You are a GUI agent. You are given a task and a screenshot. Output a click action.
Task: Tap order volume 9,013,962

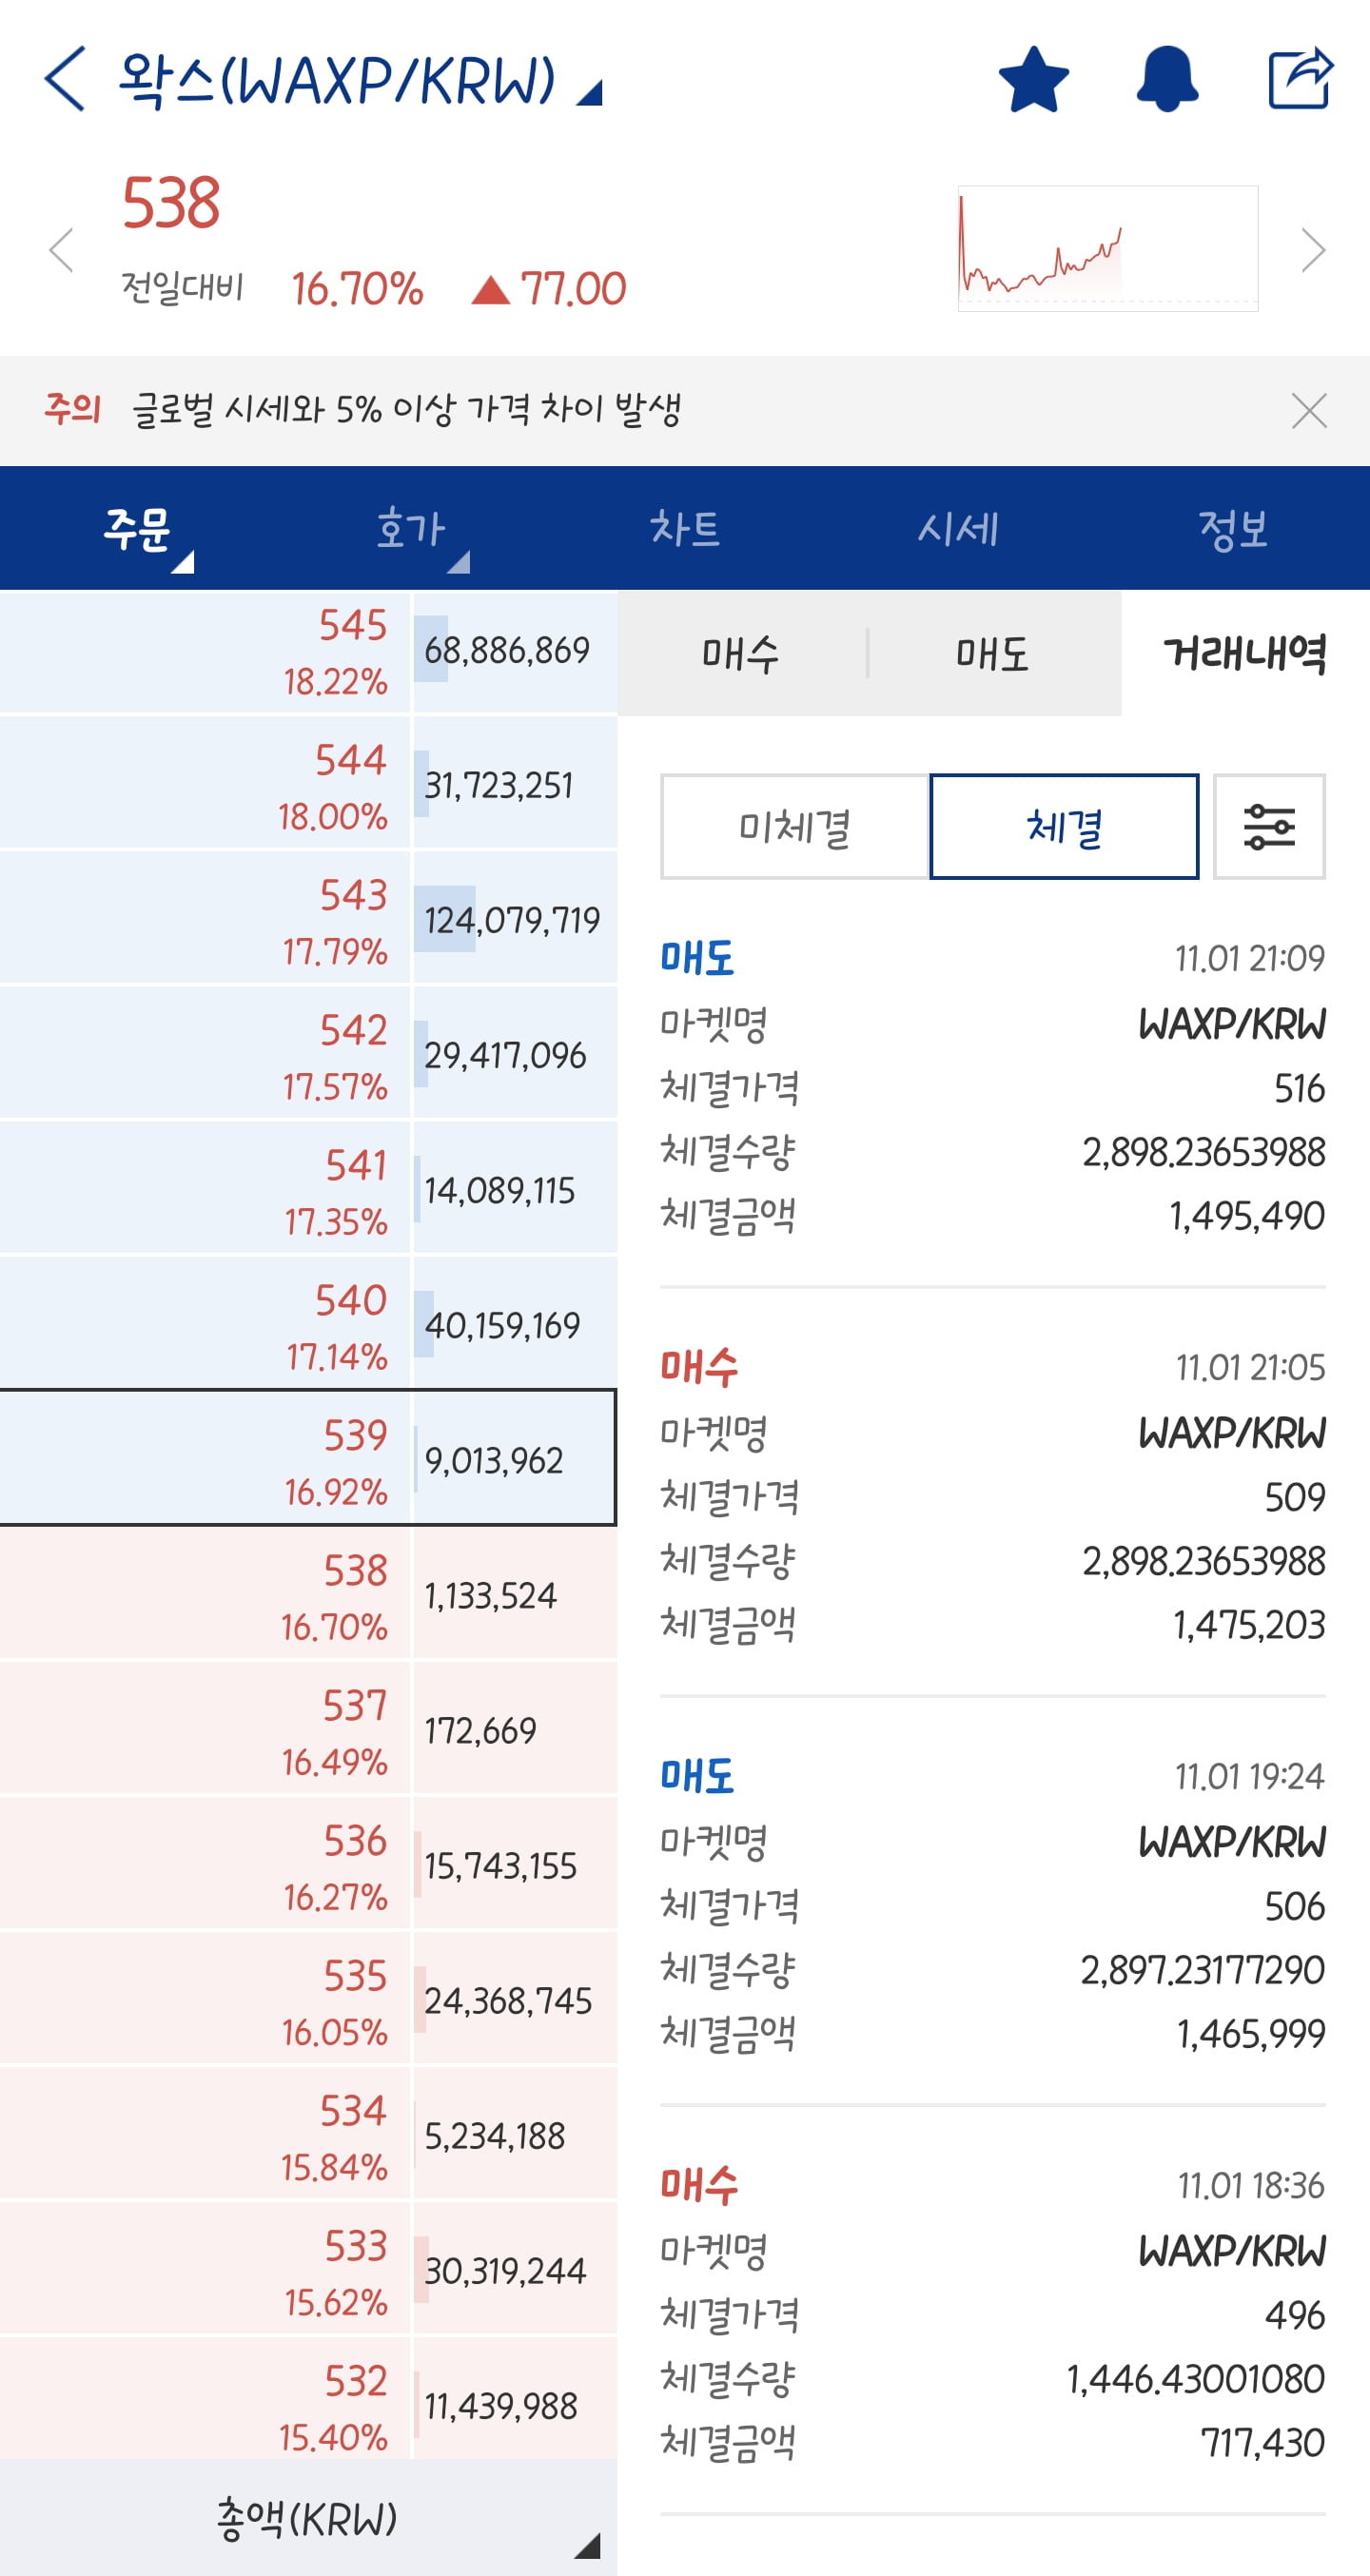click(x=494, y=1461)
